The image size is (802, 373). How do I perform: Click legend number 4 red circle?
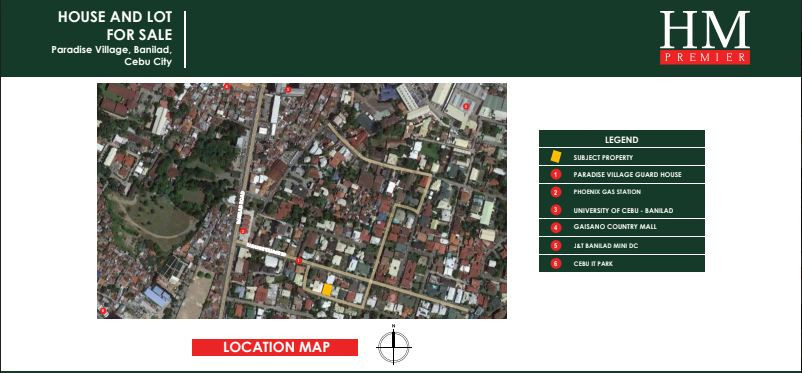[x=556, y=227]
